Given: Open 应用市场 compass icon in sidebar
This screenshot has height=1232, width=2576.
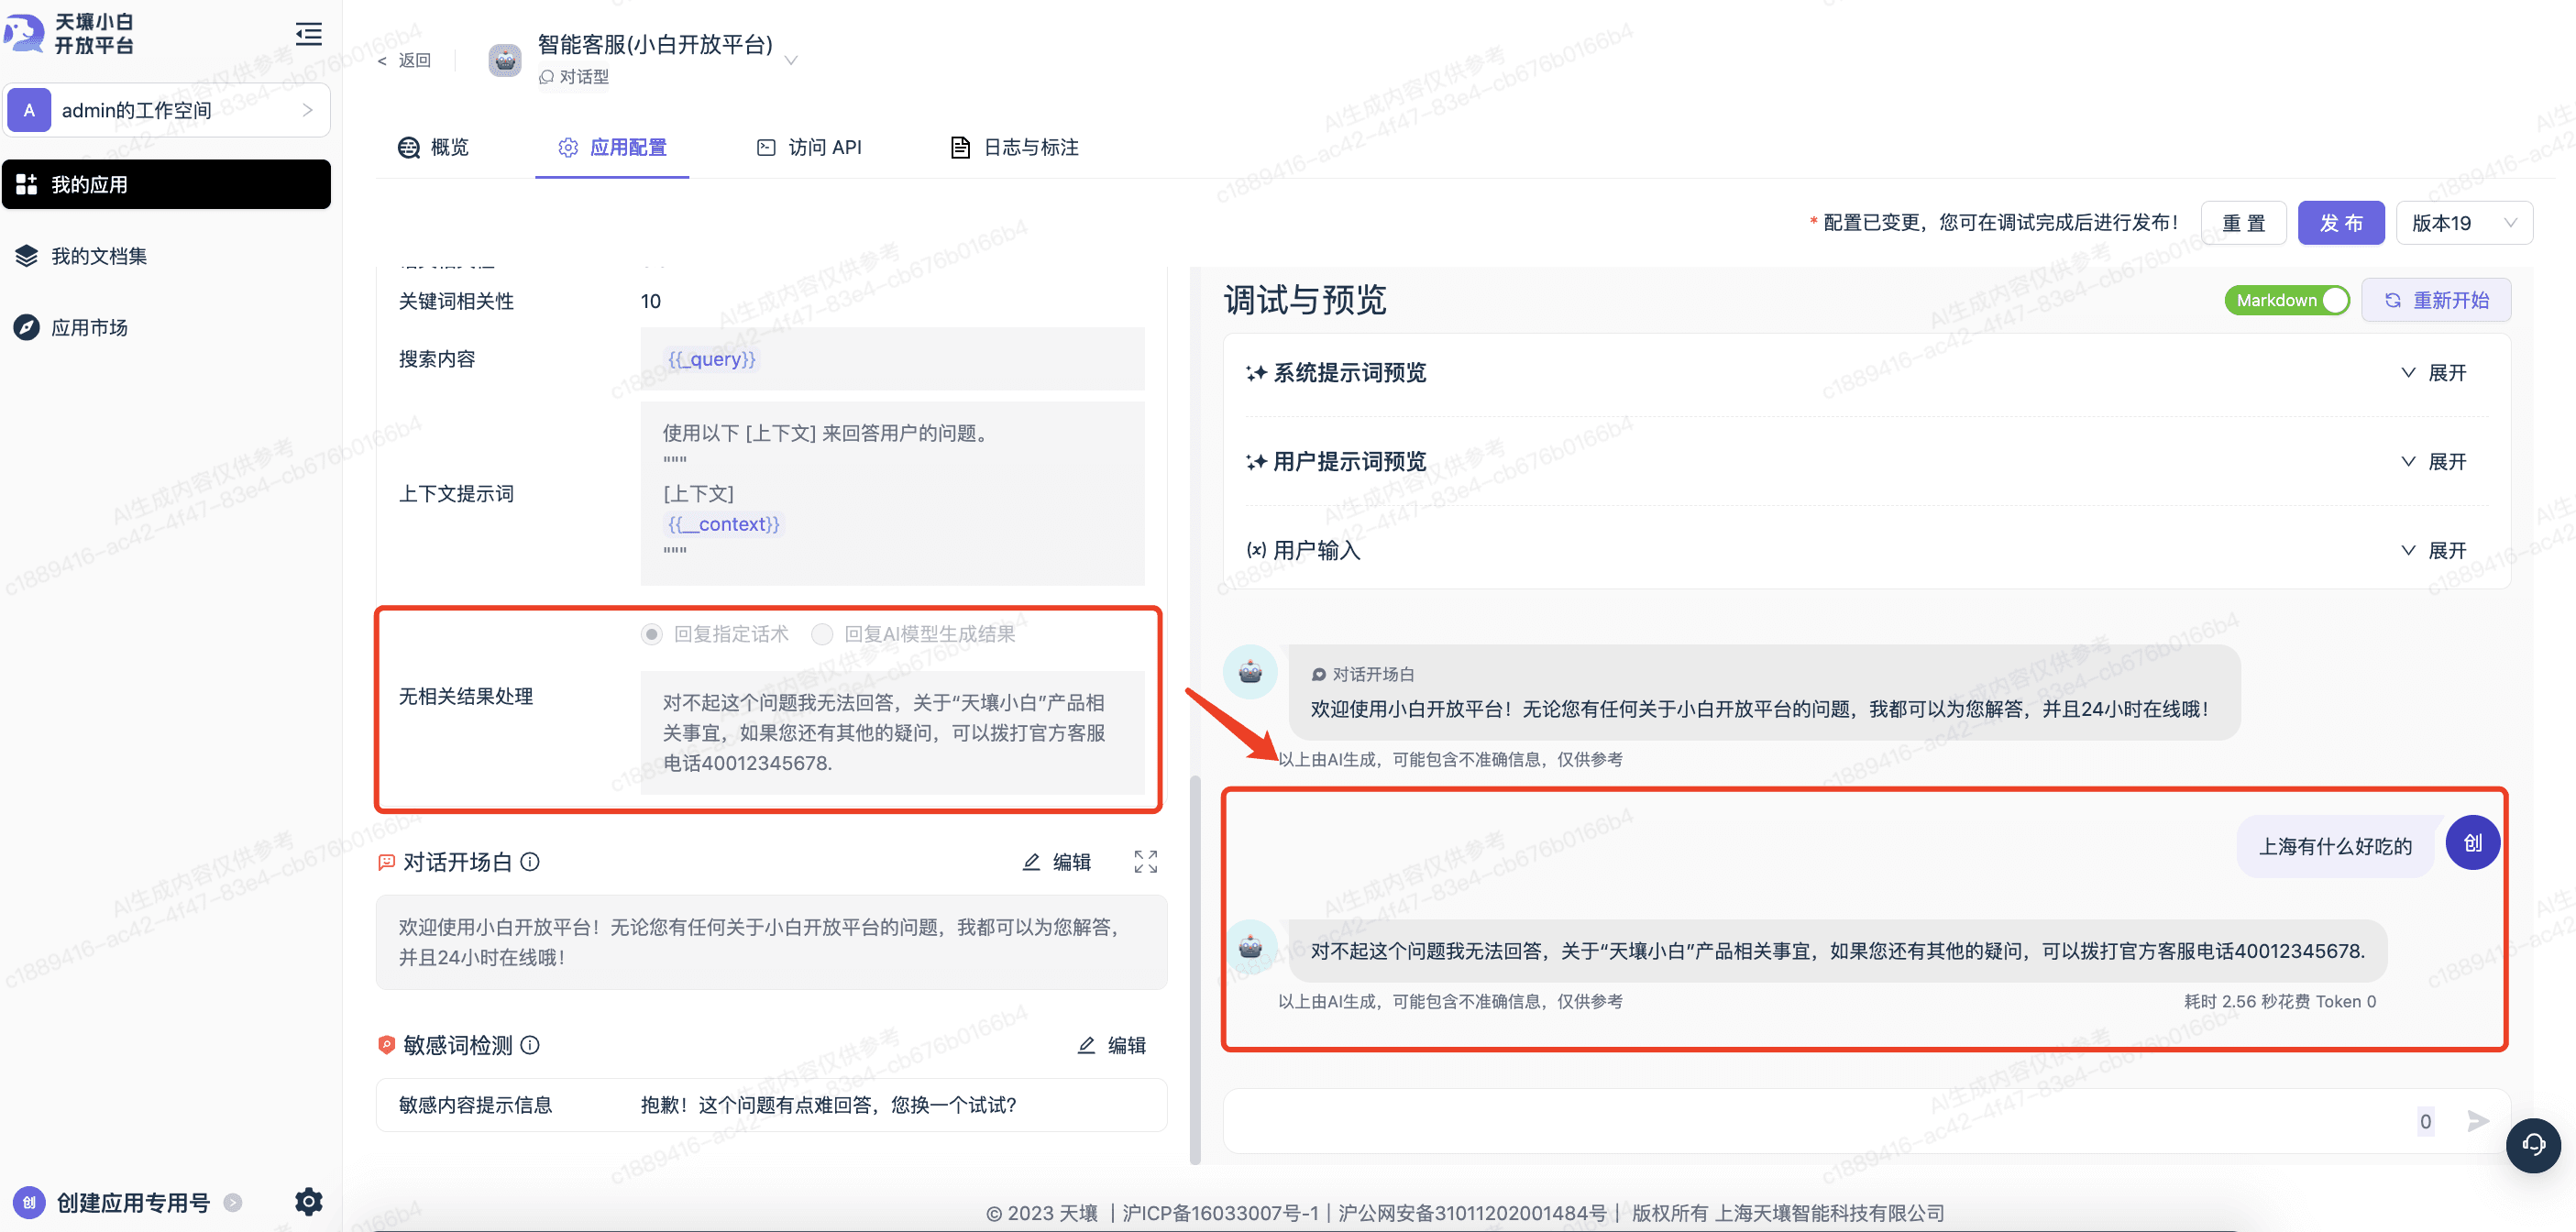Looking at the screenshot, I should tap(27, 327).
